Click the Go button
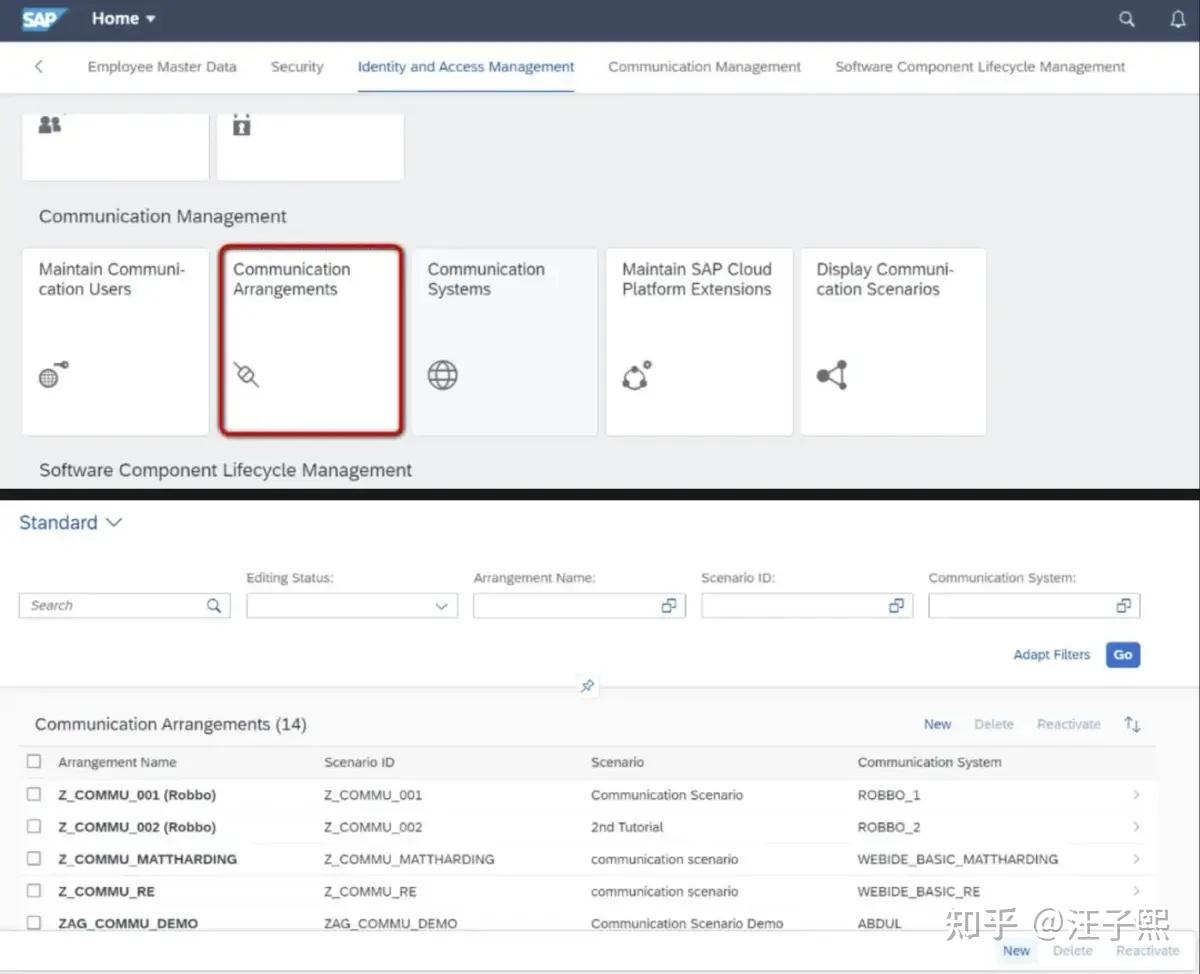 click(x=1123, y=655)
